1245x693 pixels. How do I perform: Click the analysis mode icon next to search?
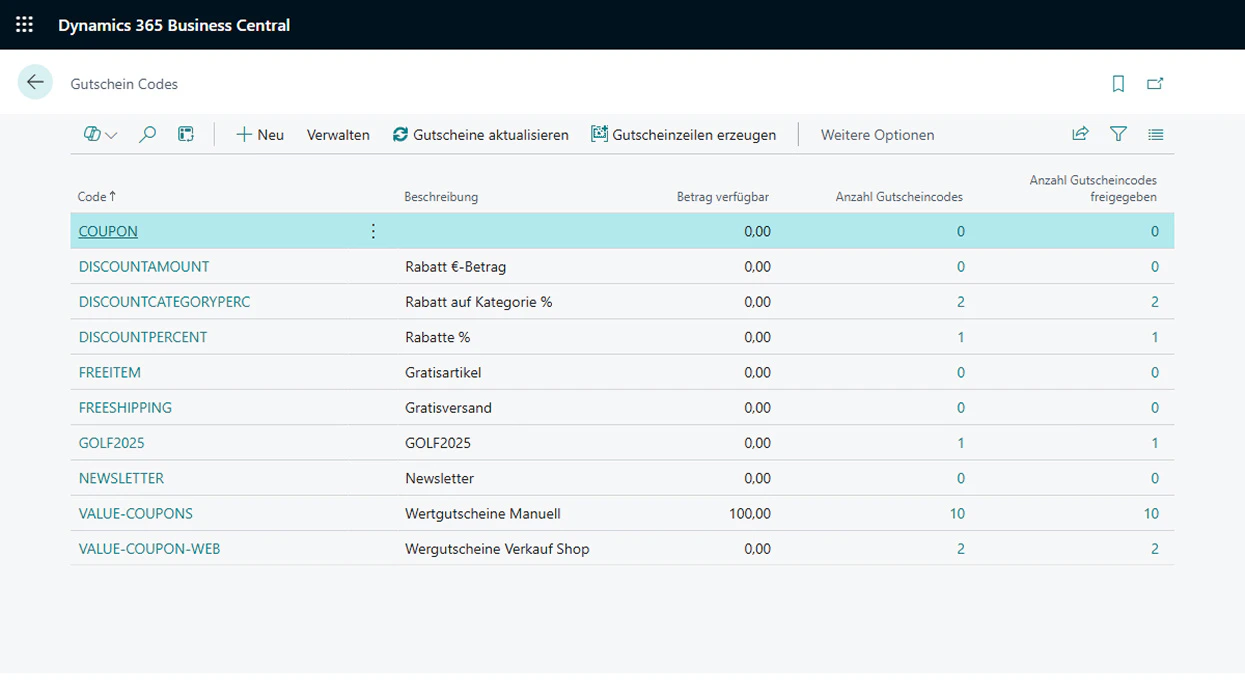coord(186,134)
